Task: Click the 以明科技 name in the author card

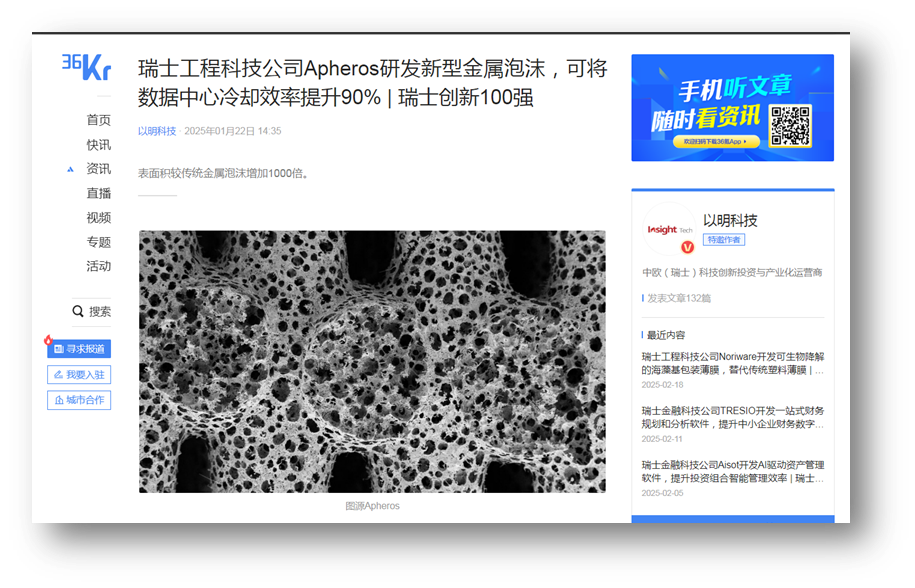Action: [x=730, y=220]
